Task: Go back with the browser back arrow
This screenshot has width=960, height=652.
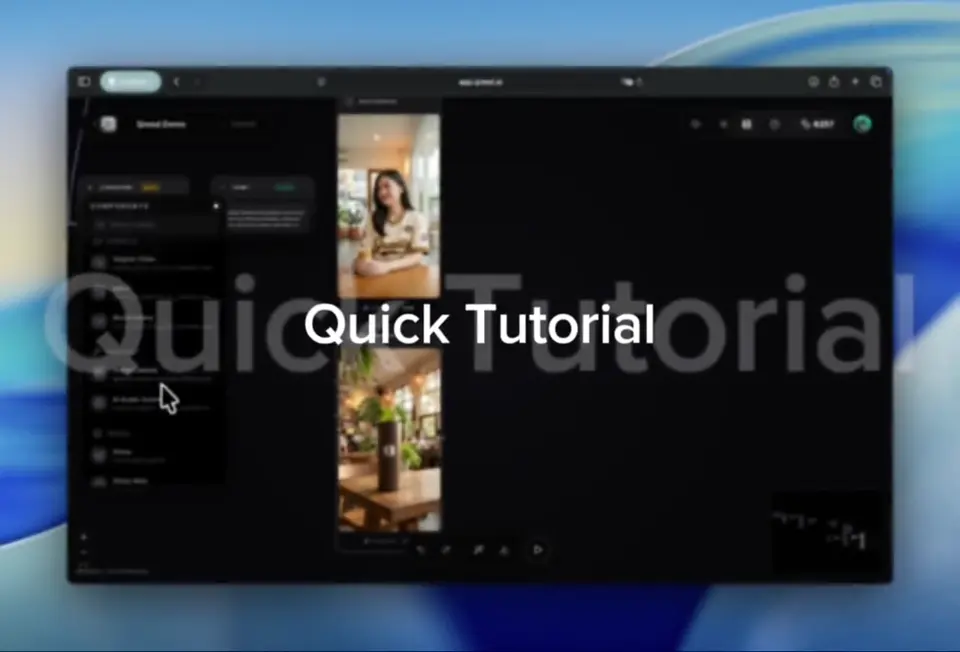Action: coord(177,82)
